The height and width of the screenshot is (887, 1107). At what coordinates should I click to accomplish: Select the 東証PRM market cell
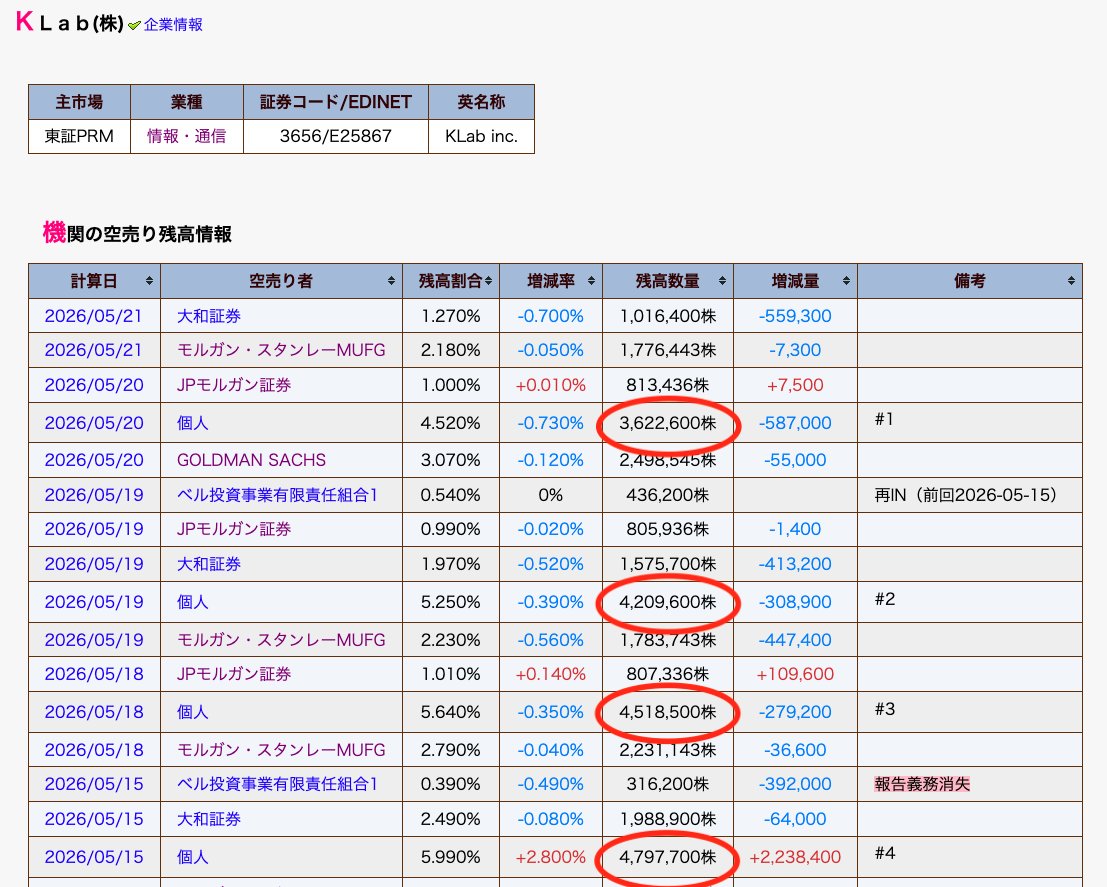[x=79, y=136]
